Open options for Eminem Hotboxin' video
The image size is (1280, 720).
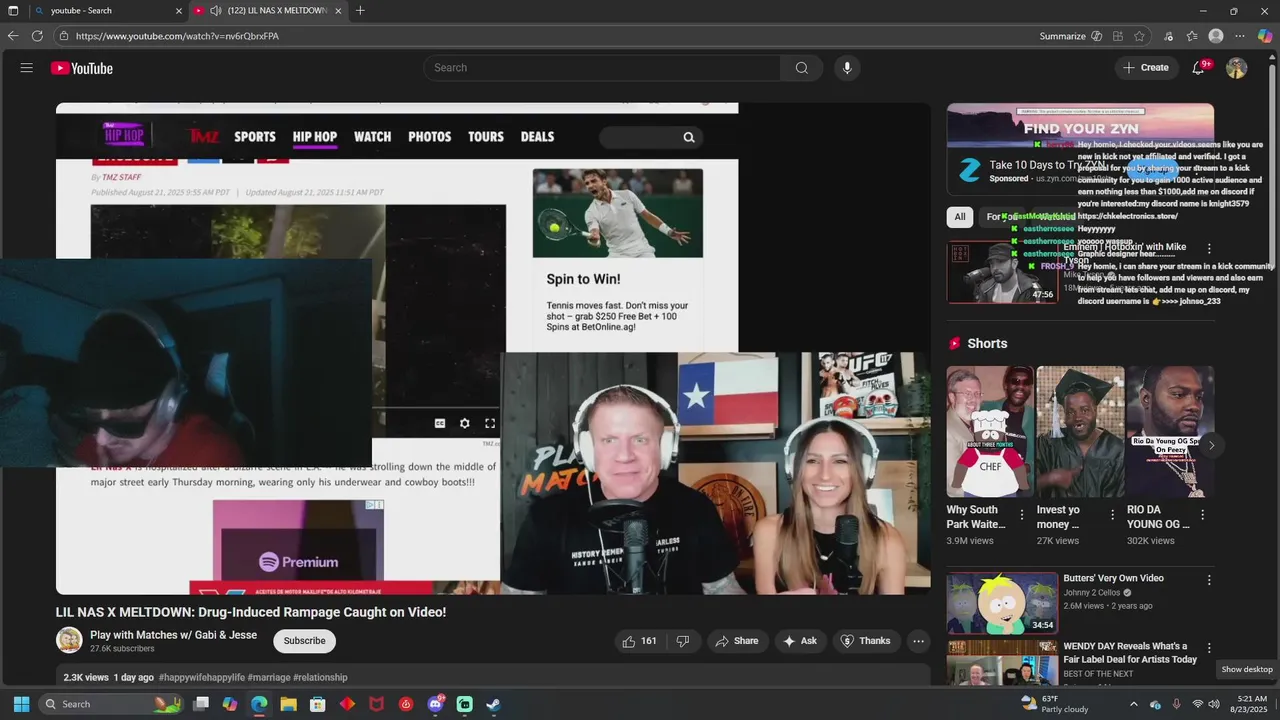tap(1209, 248)
